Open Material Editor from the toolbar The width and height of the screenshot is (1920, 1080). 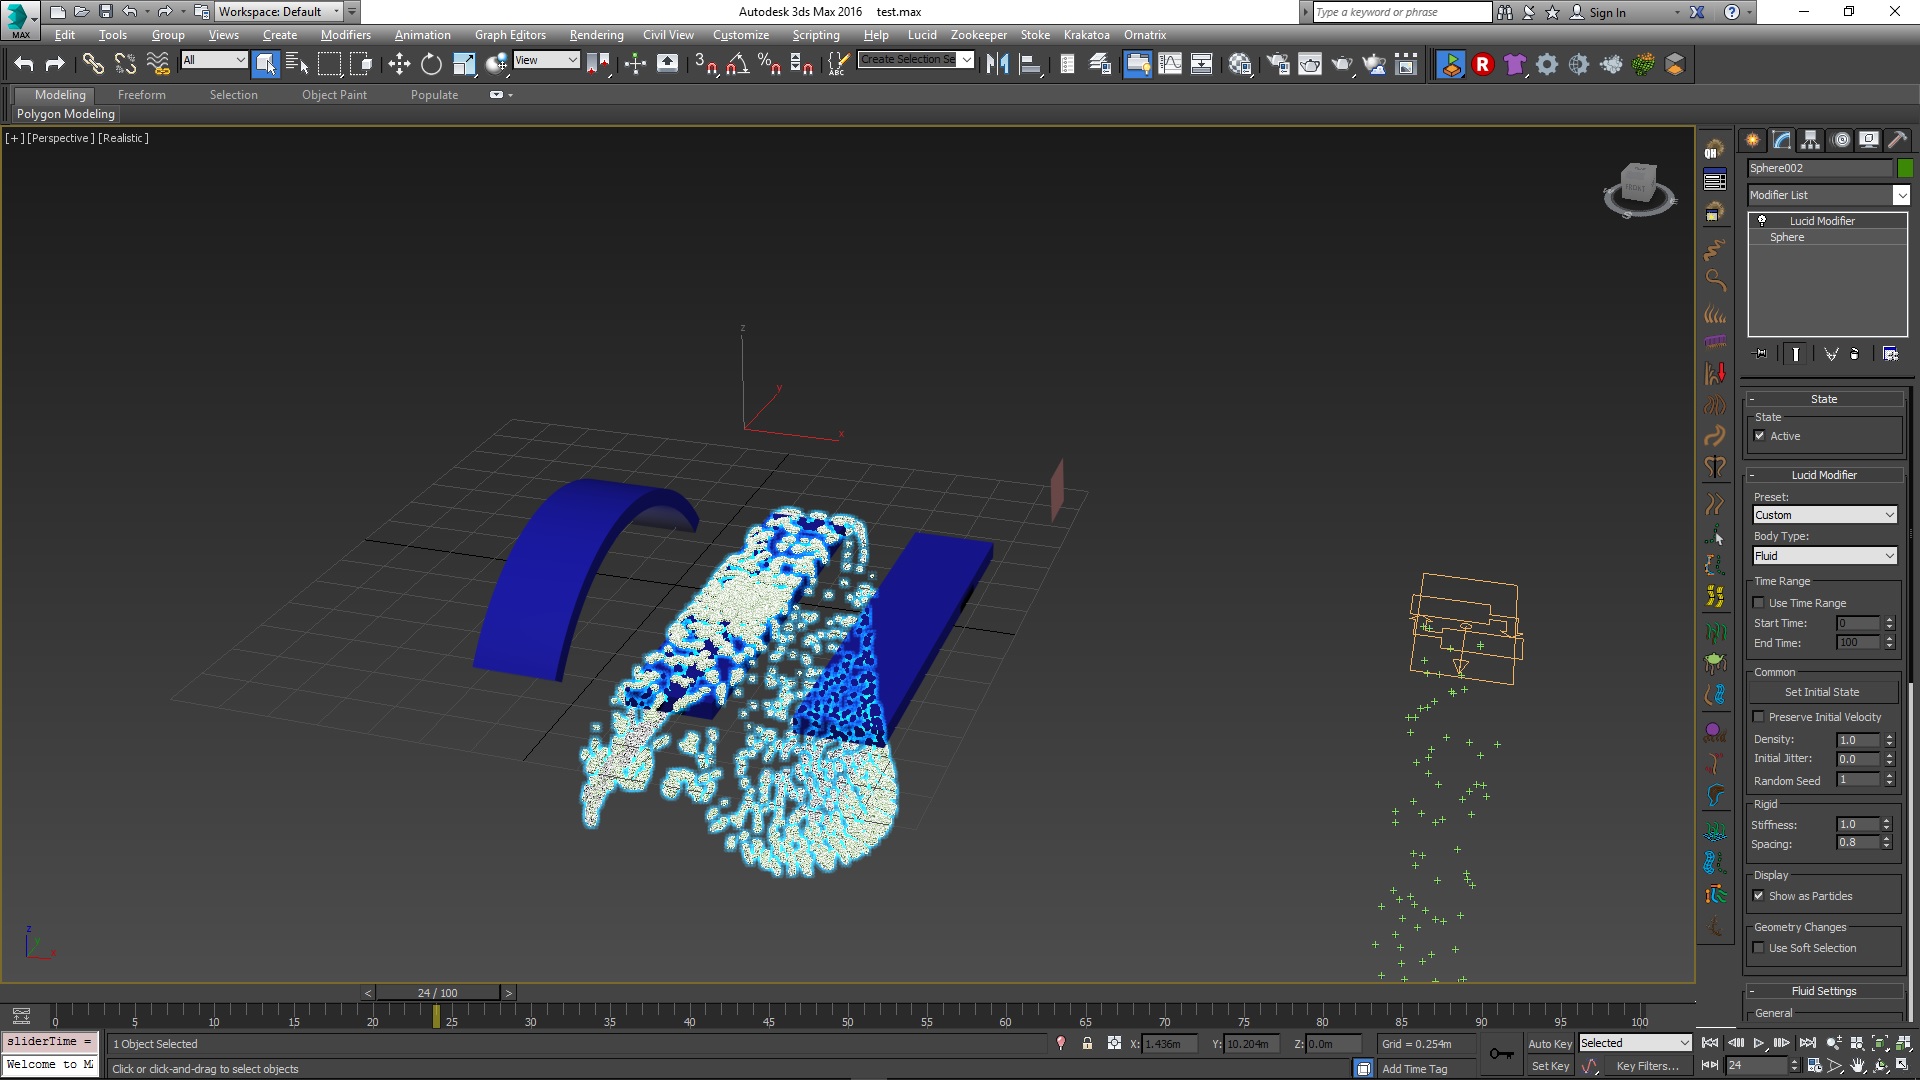(x=1240, y=65)
